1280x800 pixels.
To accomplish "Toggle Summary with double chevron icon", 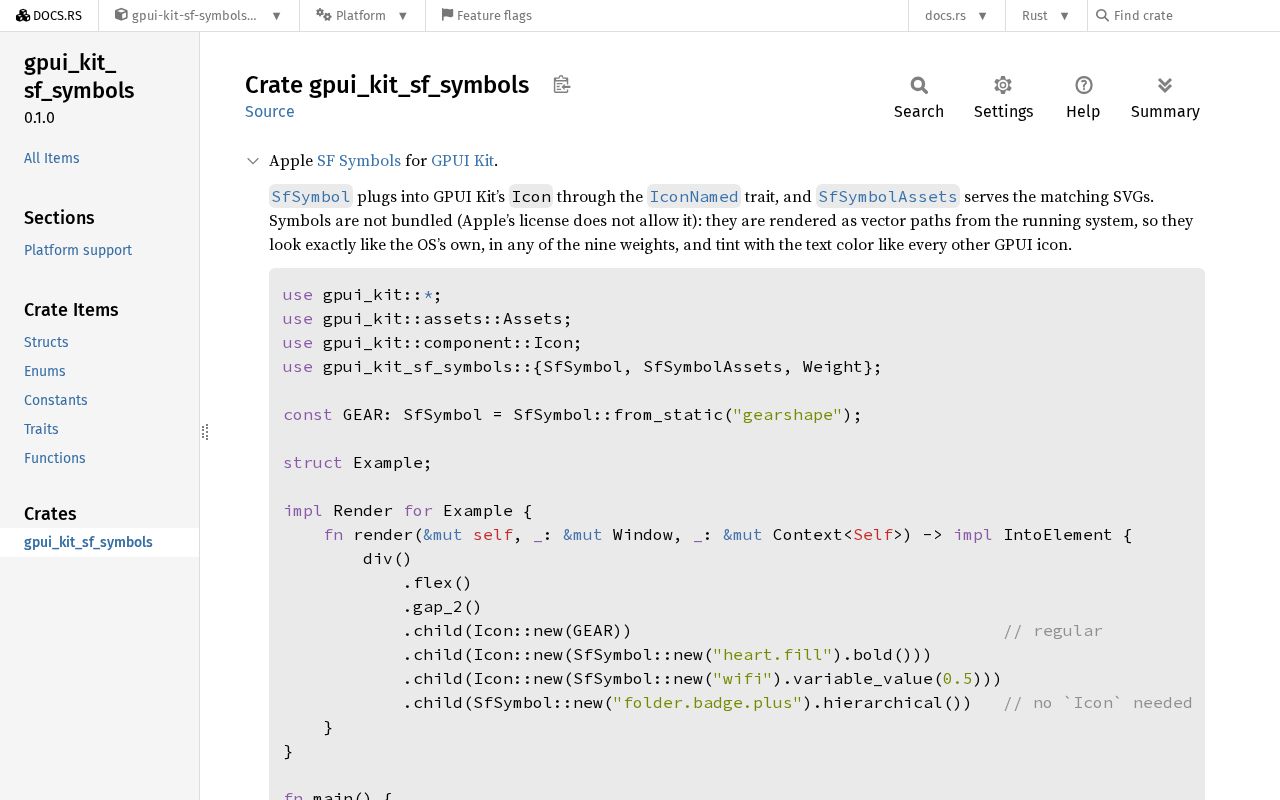I will [x=1165, y=86].
